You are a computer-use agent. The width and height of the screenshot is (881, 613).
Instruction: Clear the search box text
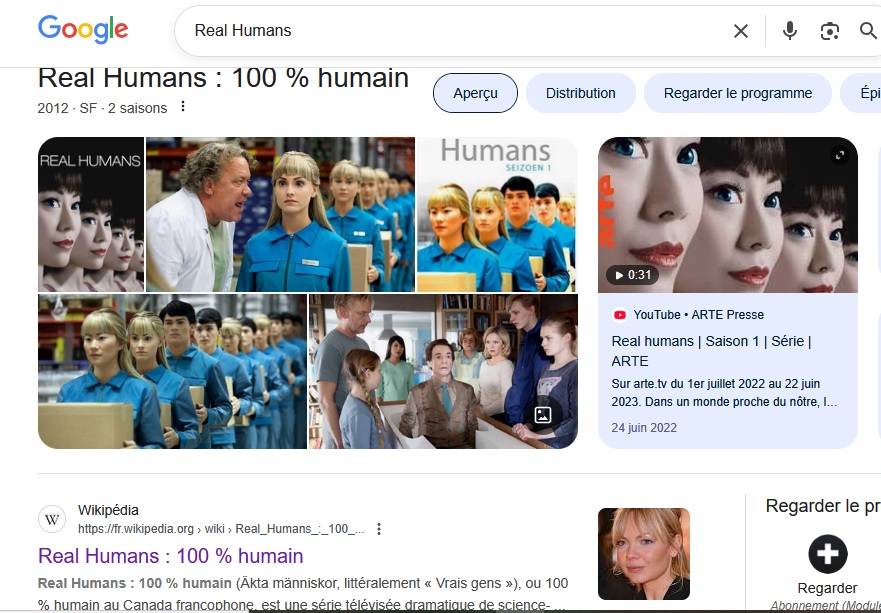point(740,31)
